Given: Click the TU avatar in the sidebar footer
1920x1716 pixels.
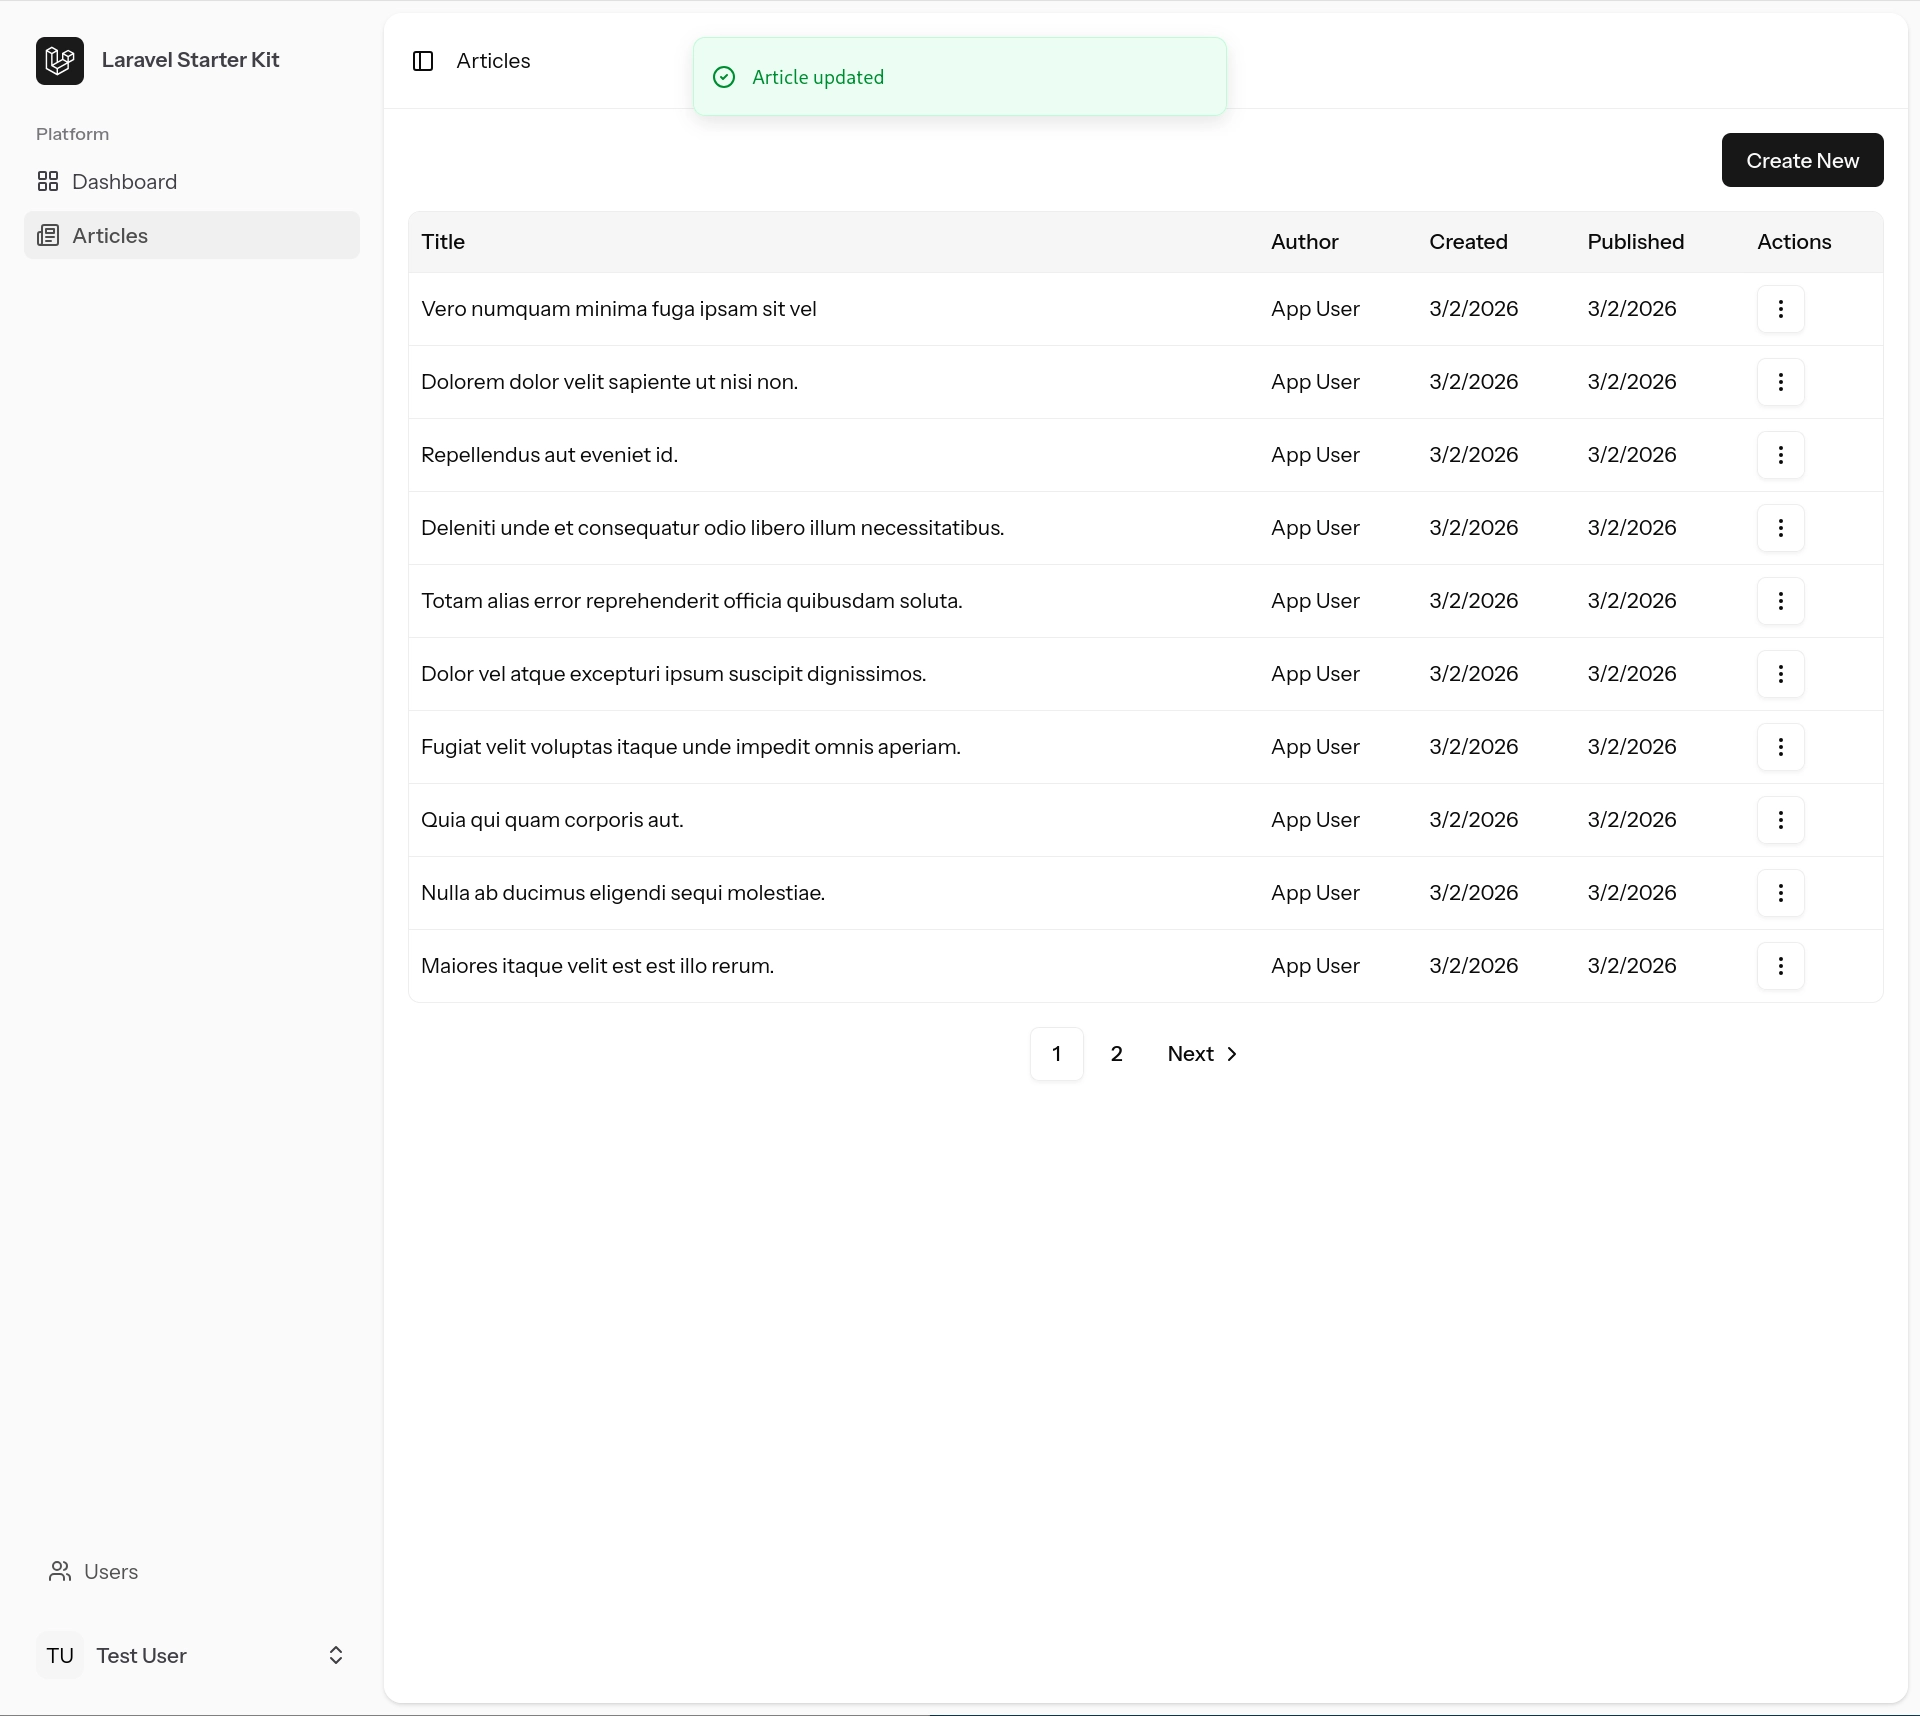Looking at the screenshot, I should pos(60,1655).
